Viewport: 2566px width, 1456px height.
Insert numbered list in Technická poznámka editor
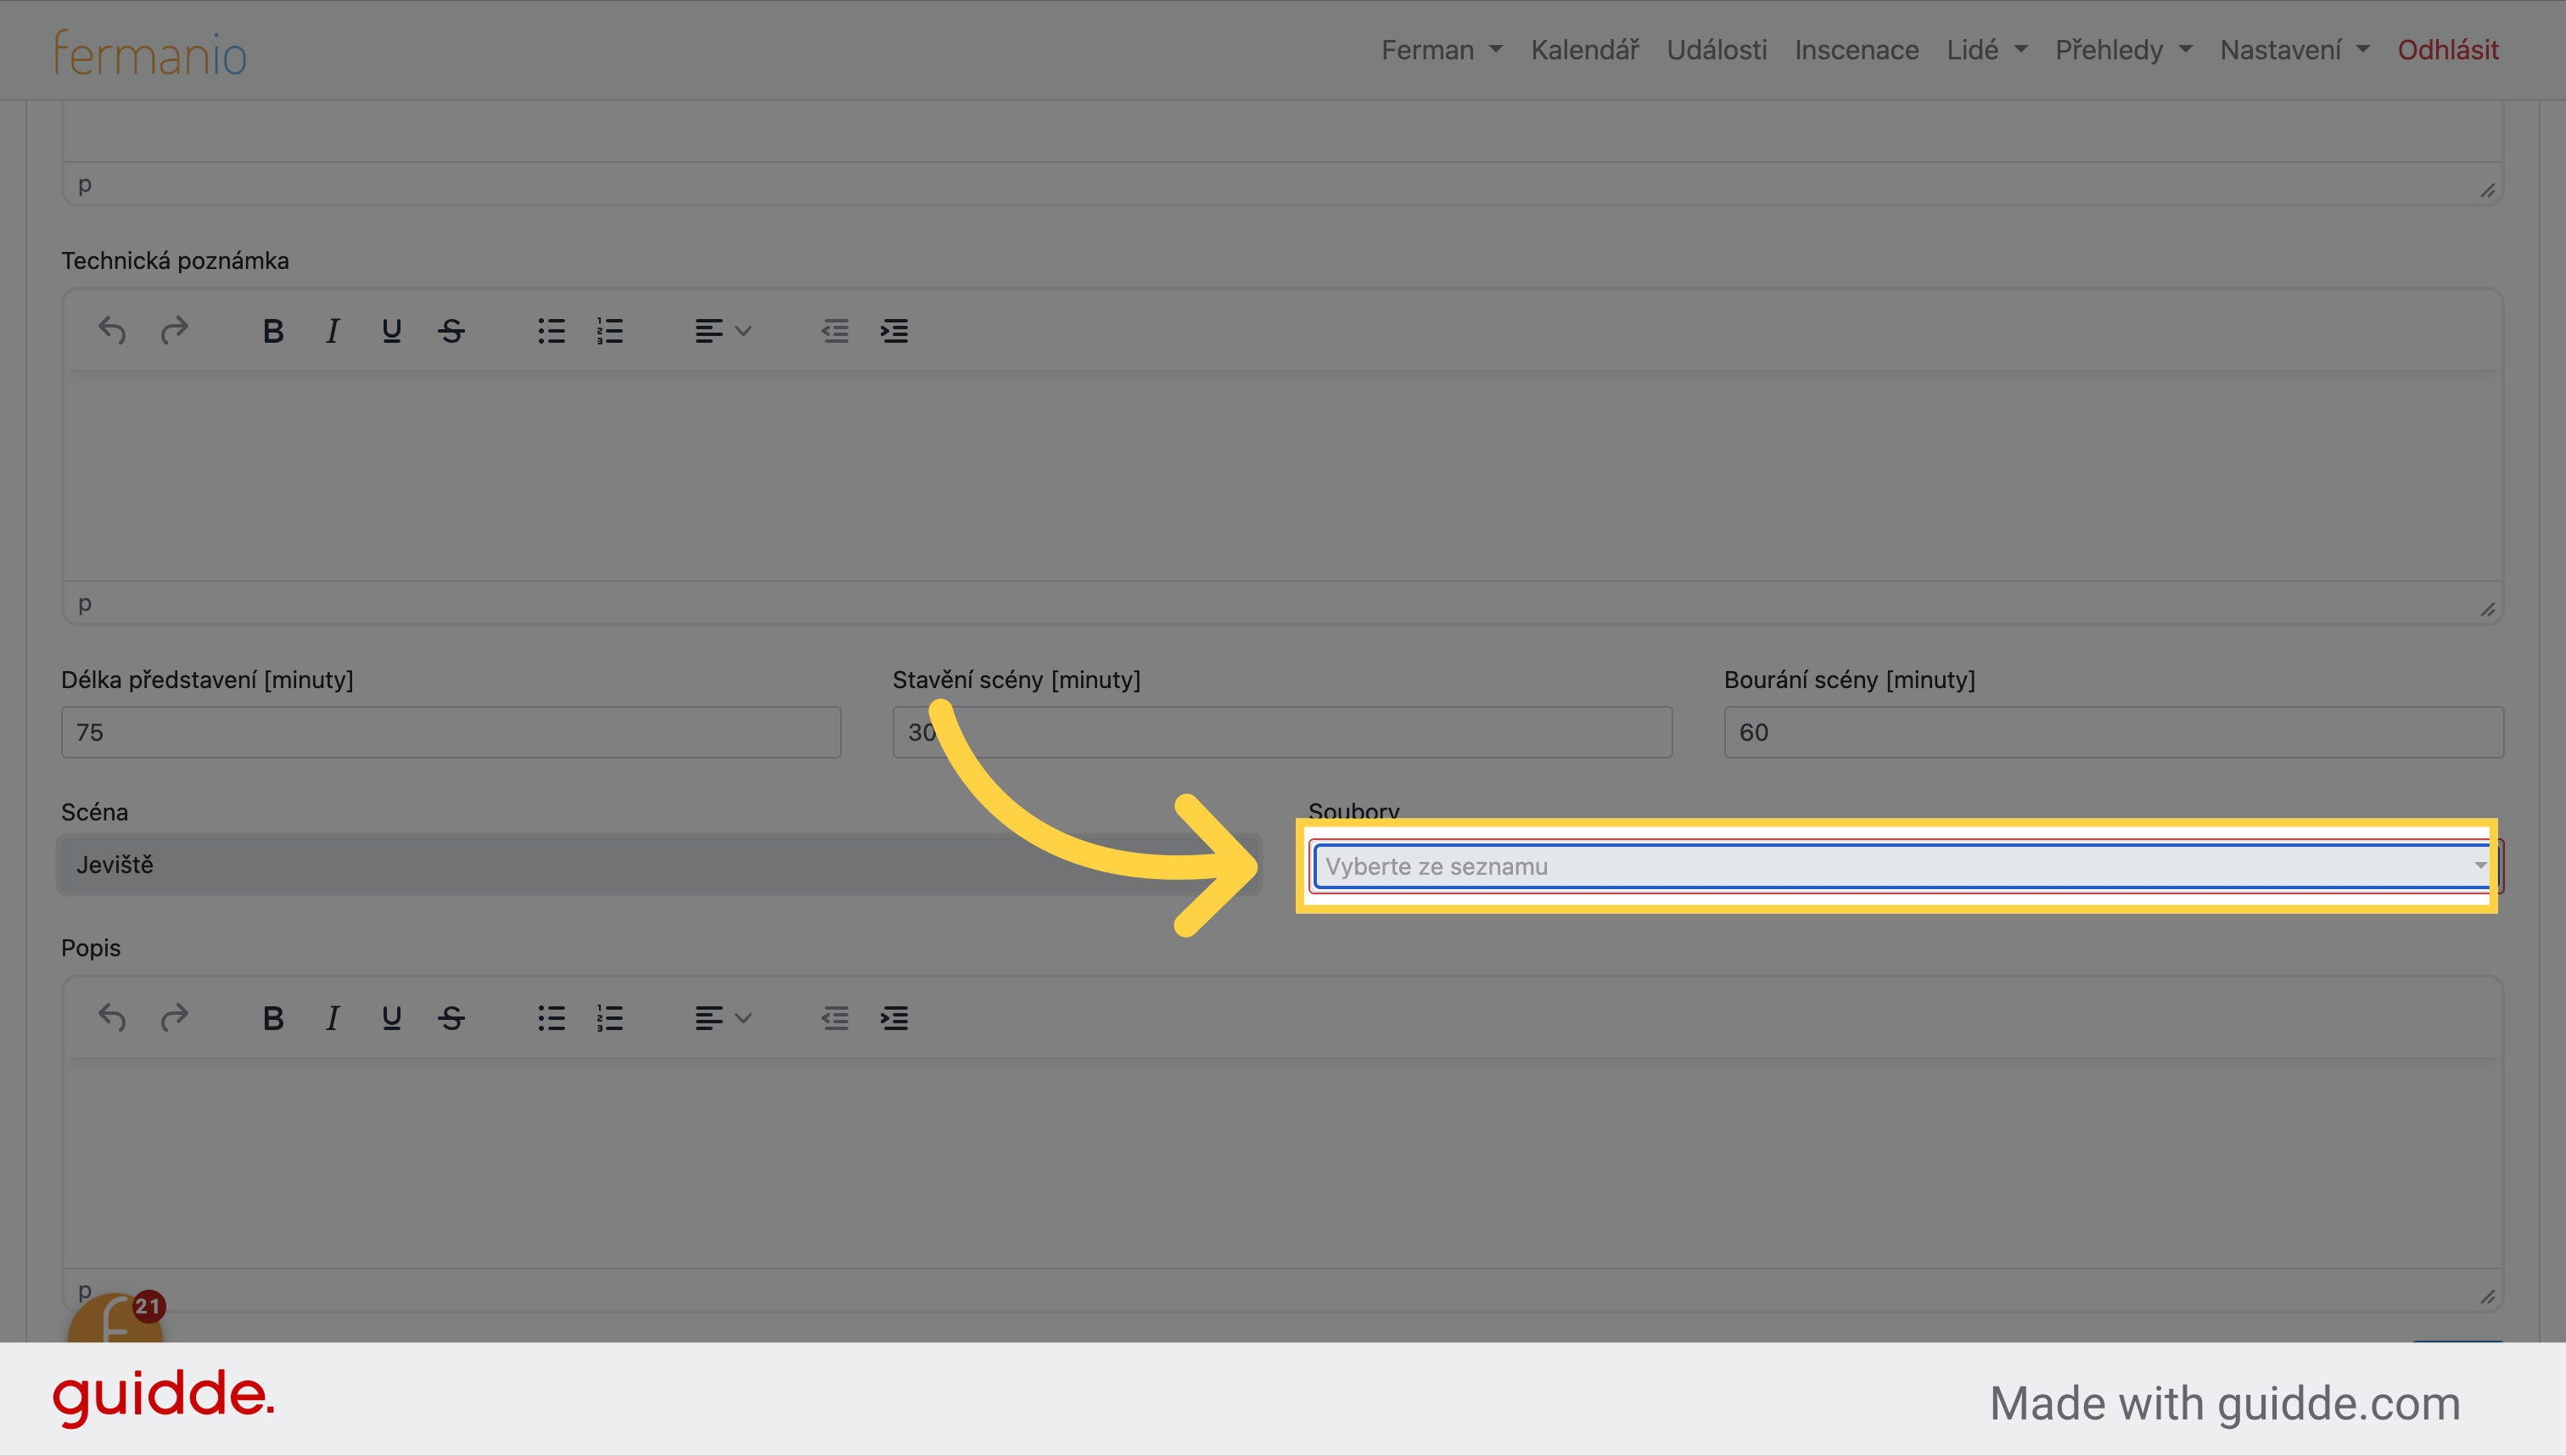610,330
